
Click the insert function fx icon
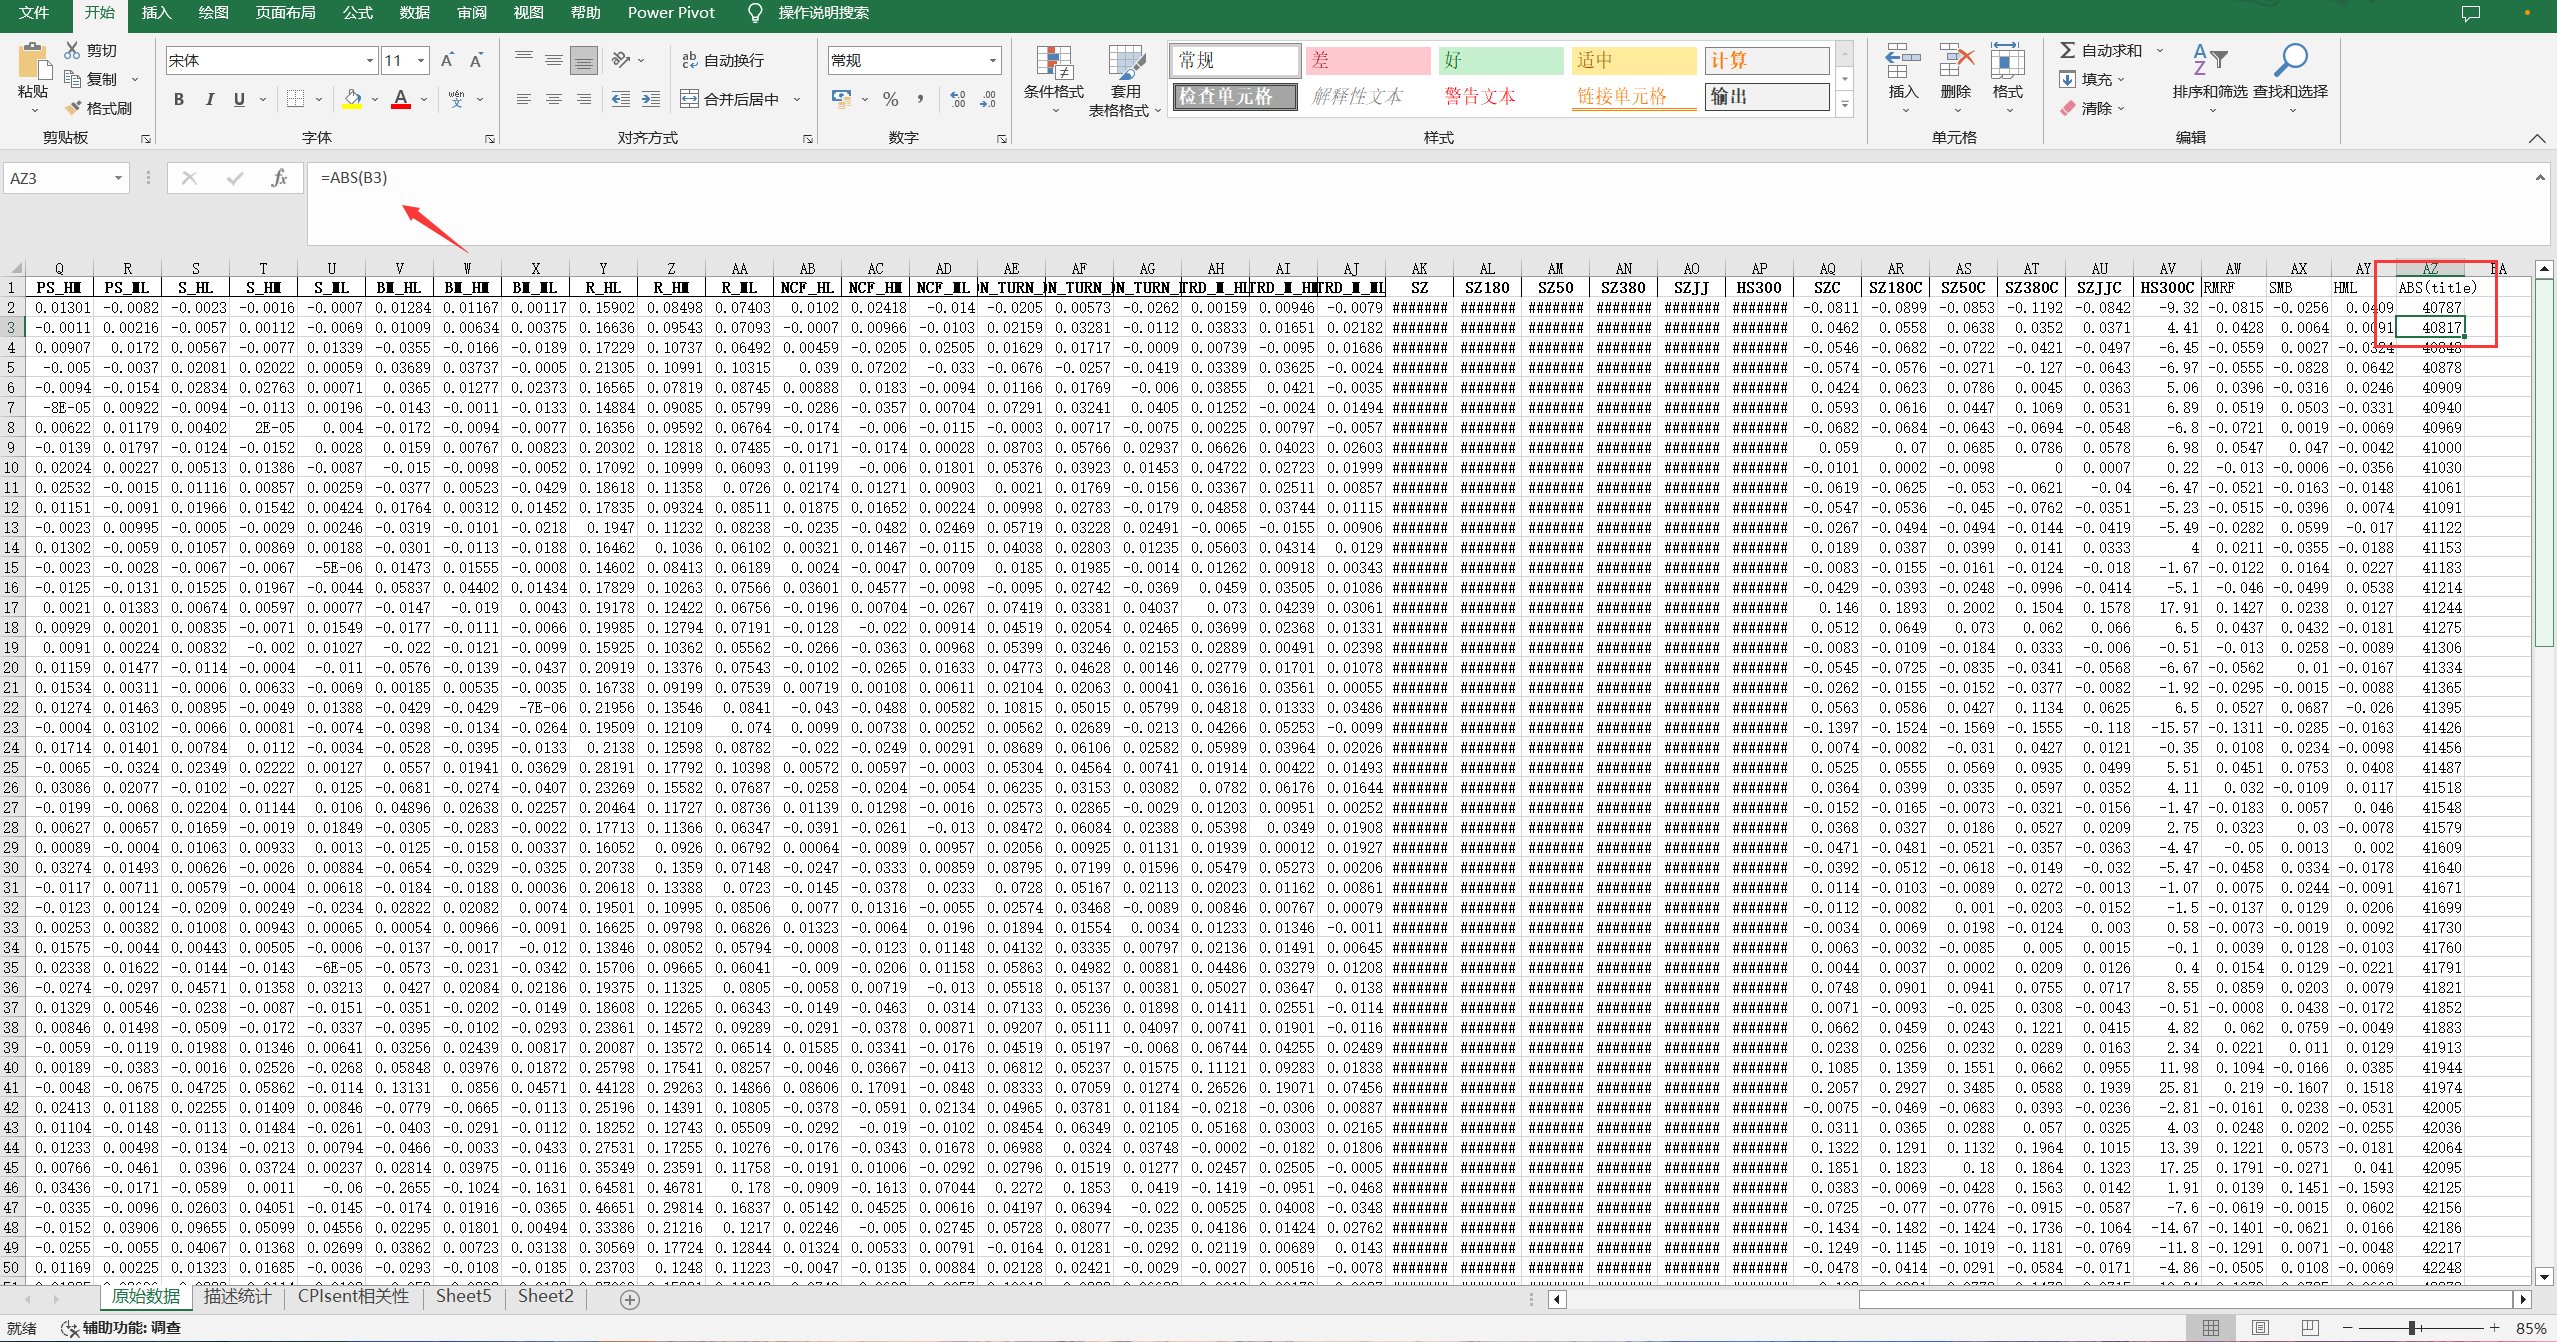[279, 178]
